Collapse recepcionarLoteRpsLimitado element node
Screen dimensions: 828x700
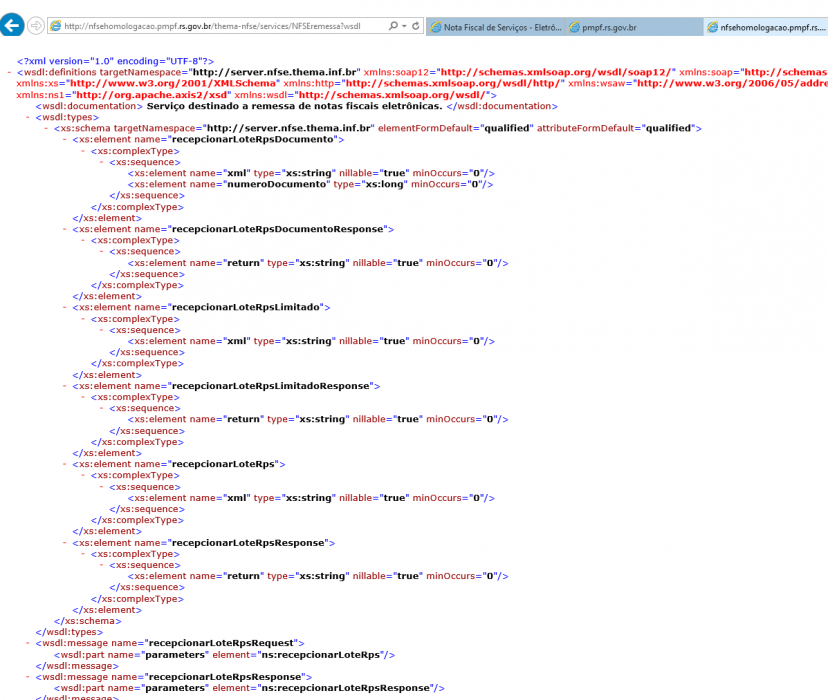pyautogui.click(x=65, y=307)
